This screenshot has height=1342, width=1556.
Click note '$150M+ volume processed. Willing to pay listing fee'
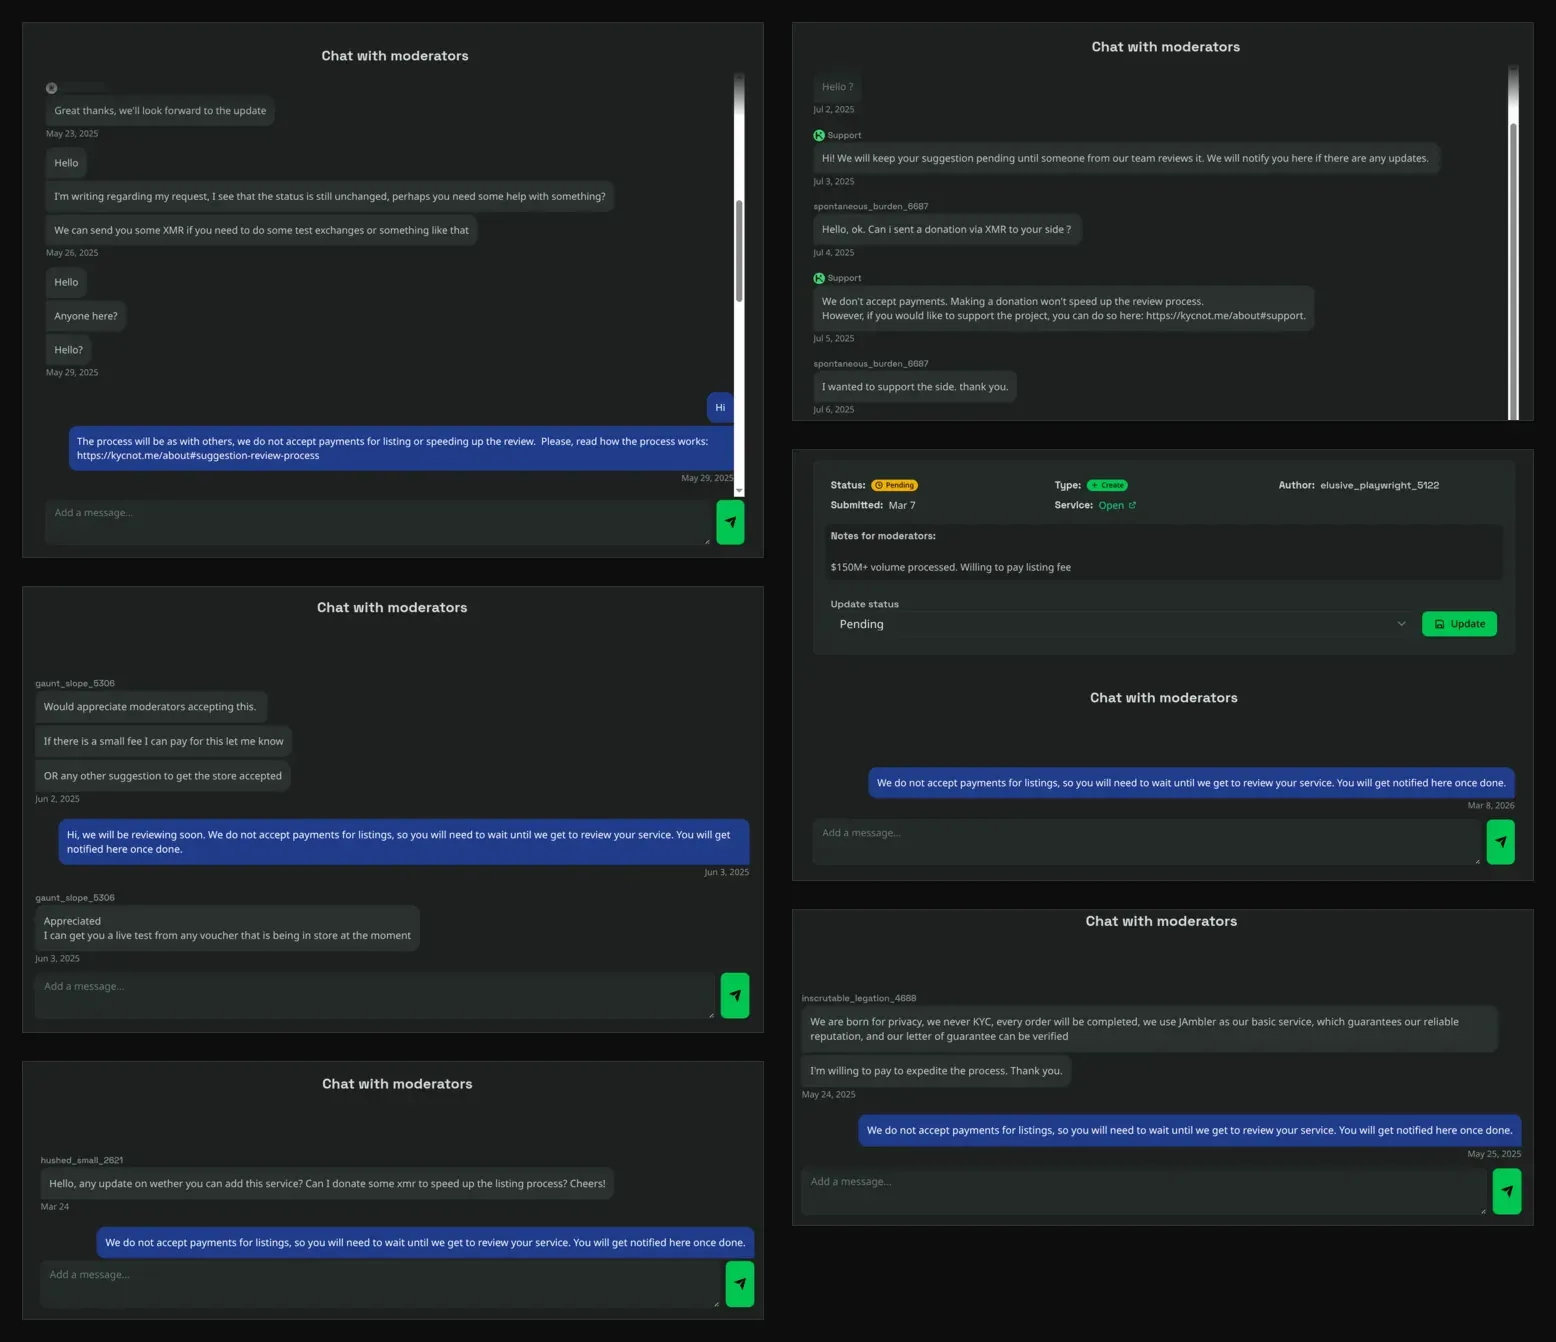coord(950,567)
